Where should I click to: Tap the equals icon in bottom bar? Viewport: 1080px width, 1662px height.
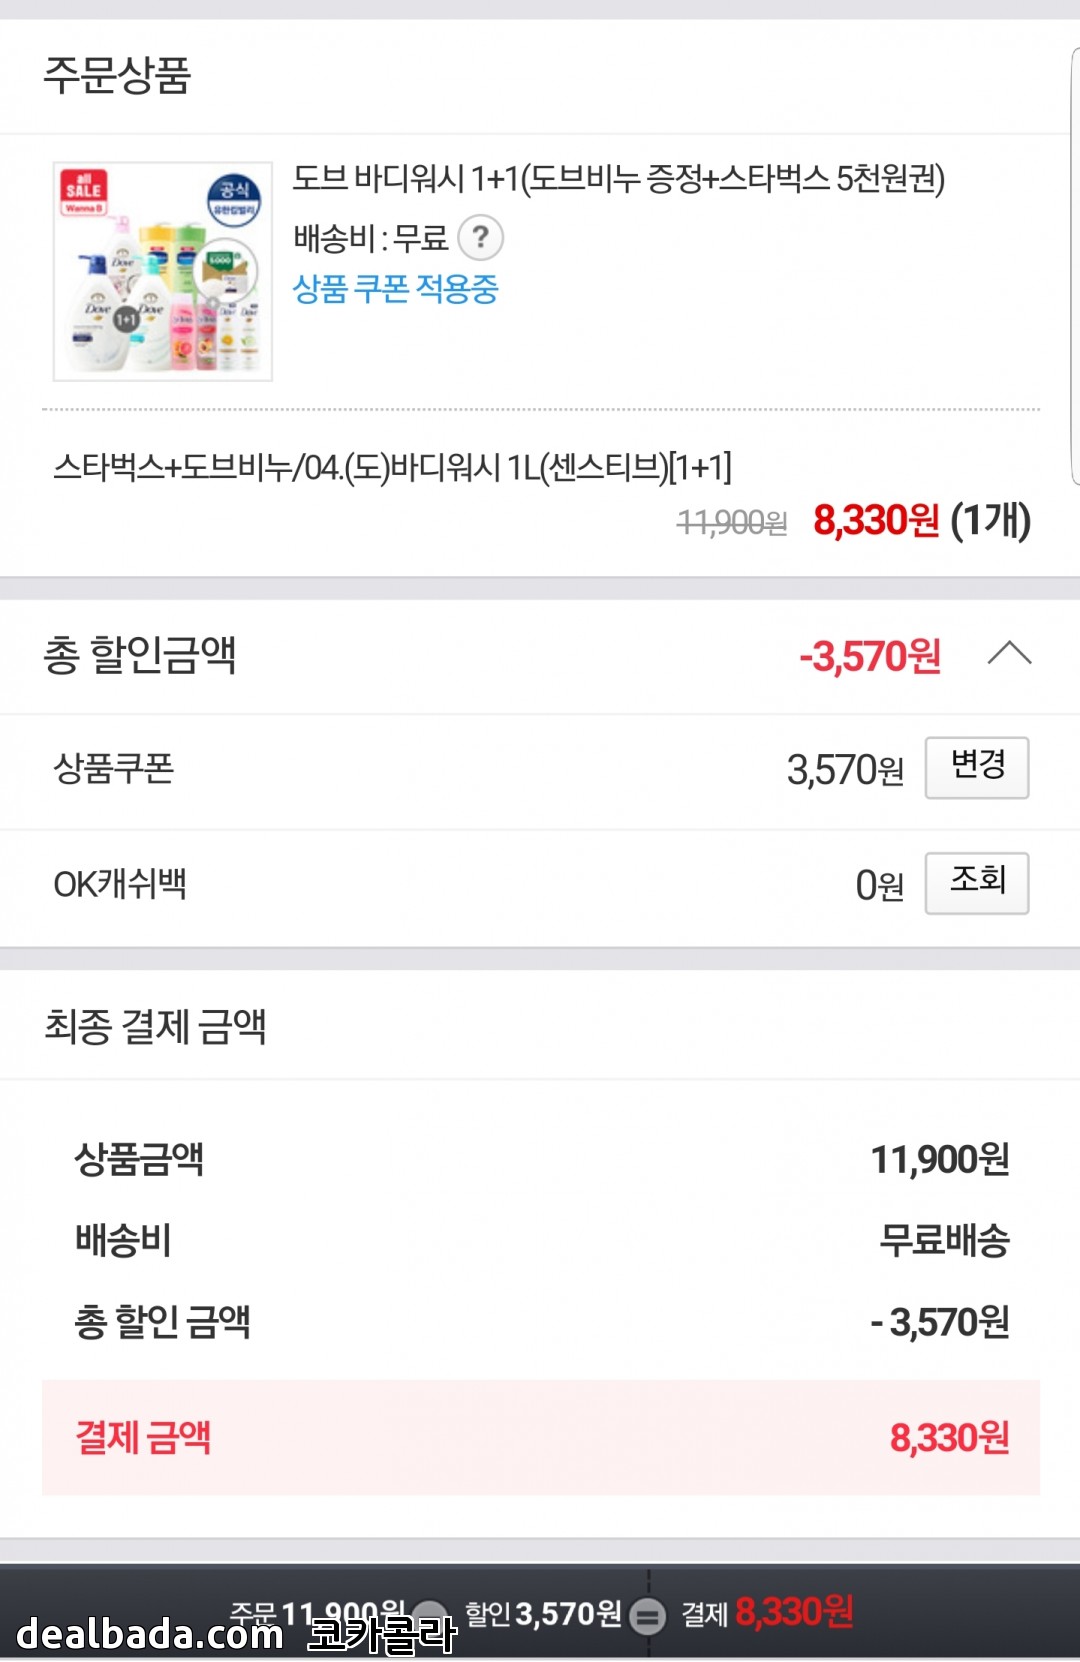(647, 1616)
